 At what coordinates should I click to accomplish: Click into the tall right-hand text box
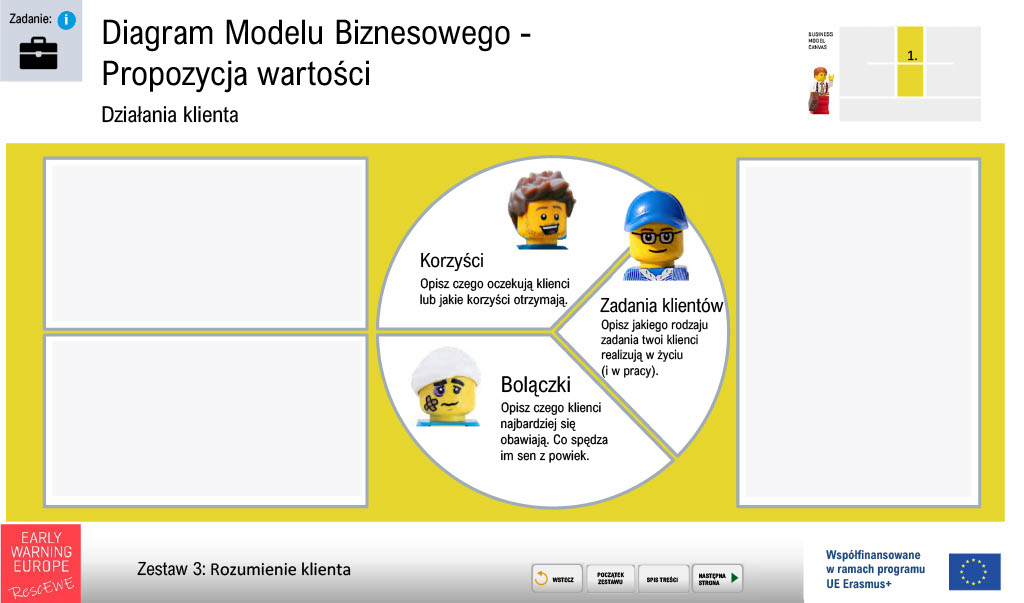[x=859, y=333]
